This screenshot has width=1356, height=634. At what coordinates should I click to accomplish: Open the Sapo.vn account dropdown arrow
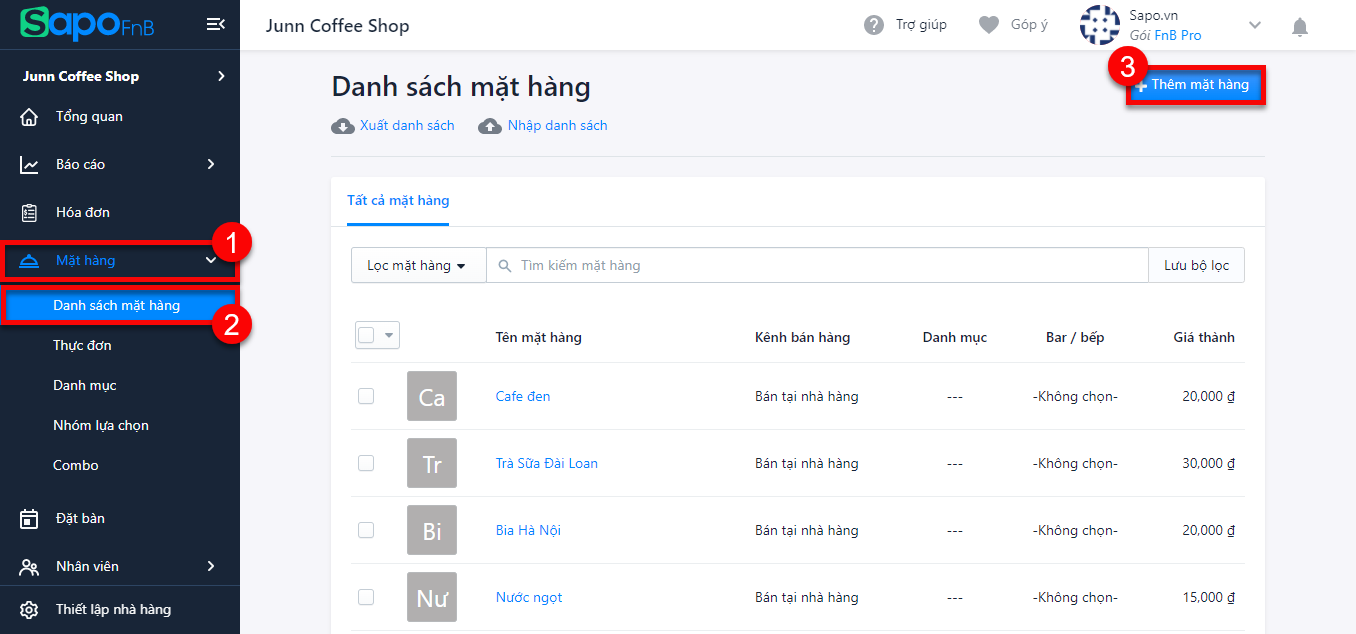(1255, 25)
